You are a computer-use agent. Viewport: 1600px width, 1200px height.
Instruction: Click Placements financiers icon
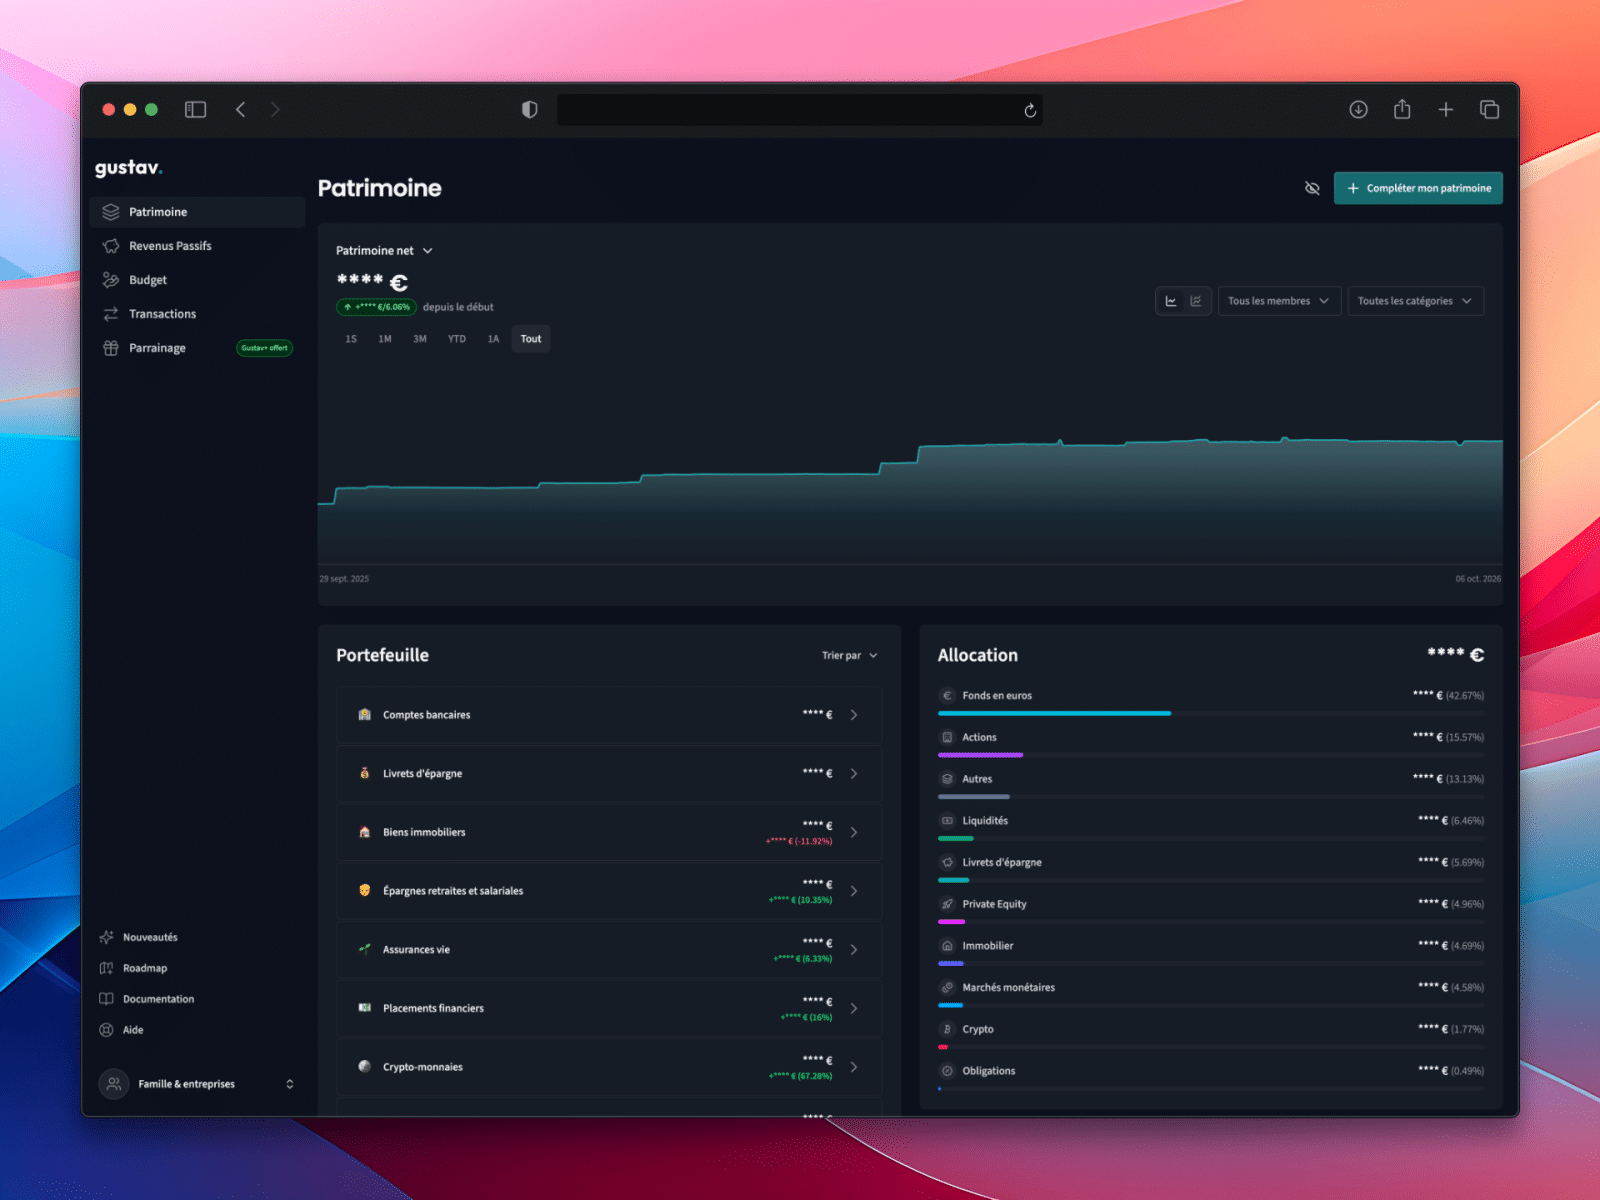(x=365, y=1008)
